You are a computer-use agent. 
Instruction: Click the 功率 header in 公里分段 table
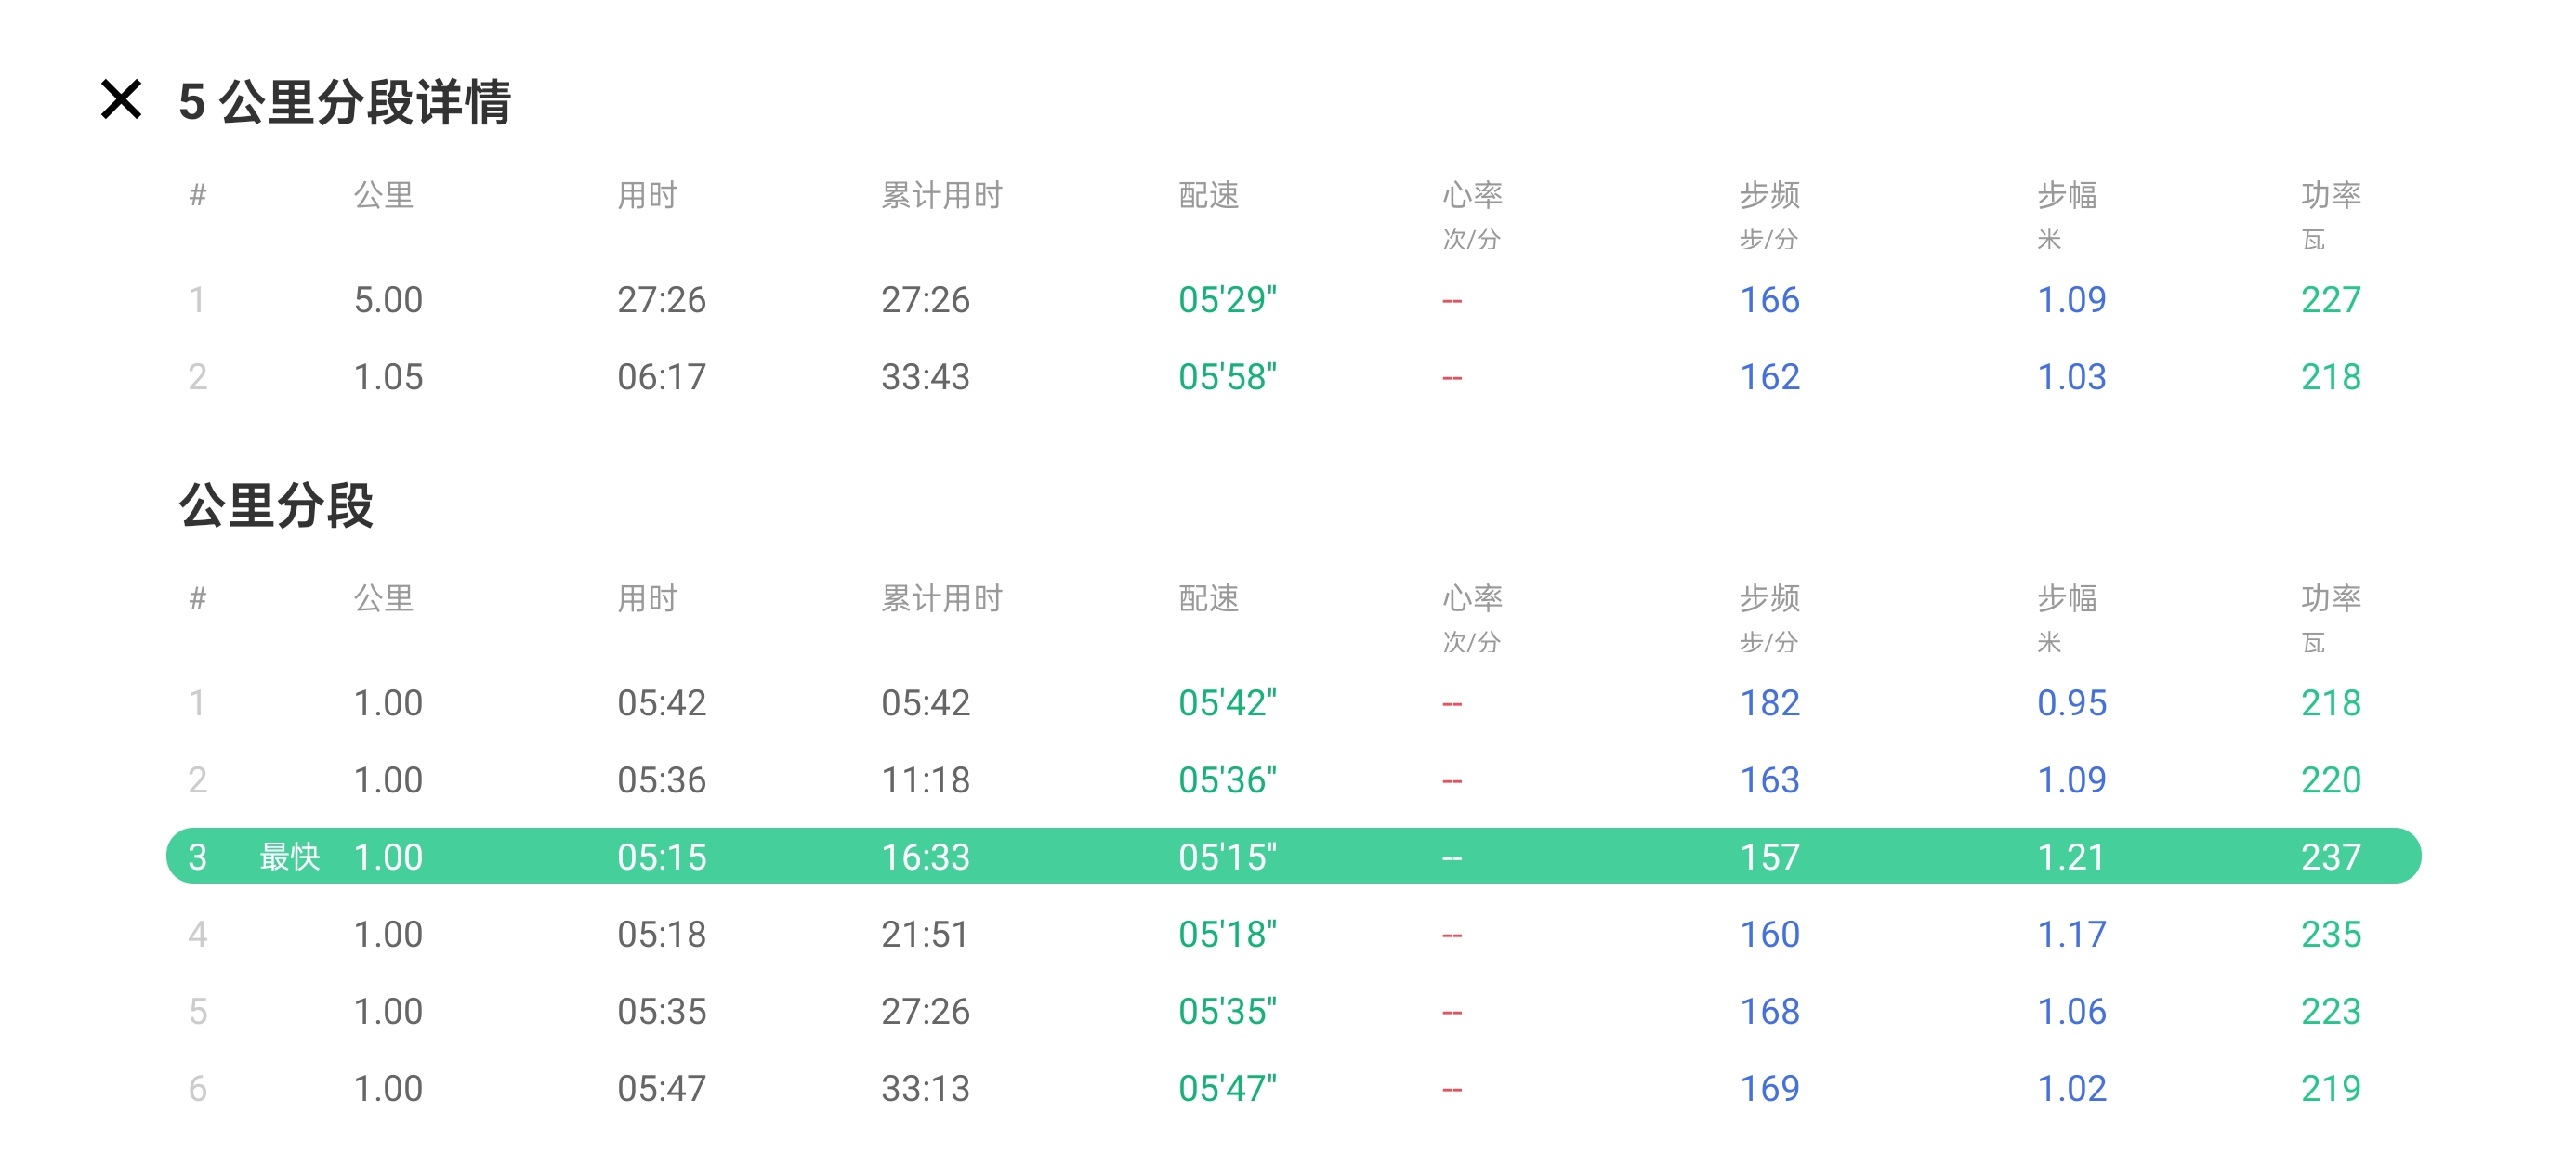(2330, 598)
